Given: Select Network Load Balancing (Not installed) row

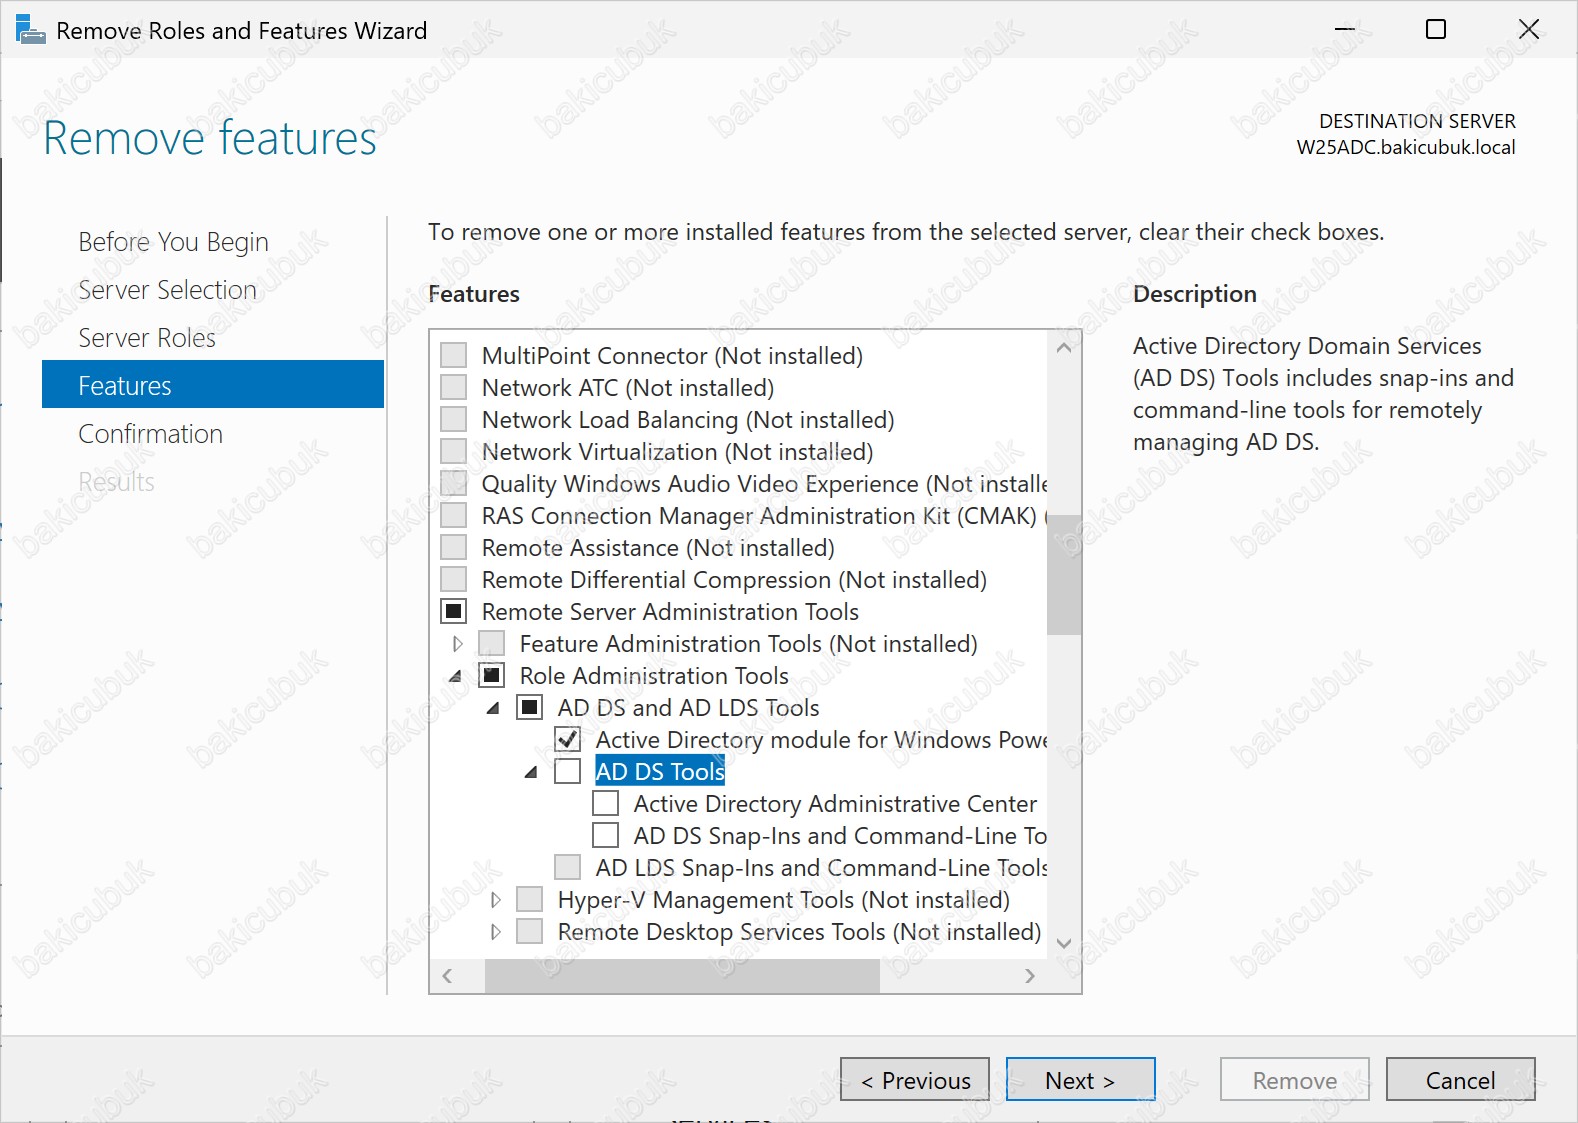Looking at the screenshot, I should pyautogui.click(x=688, y=420).
